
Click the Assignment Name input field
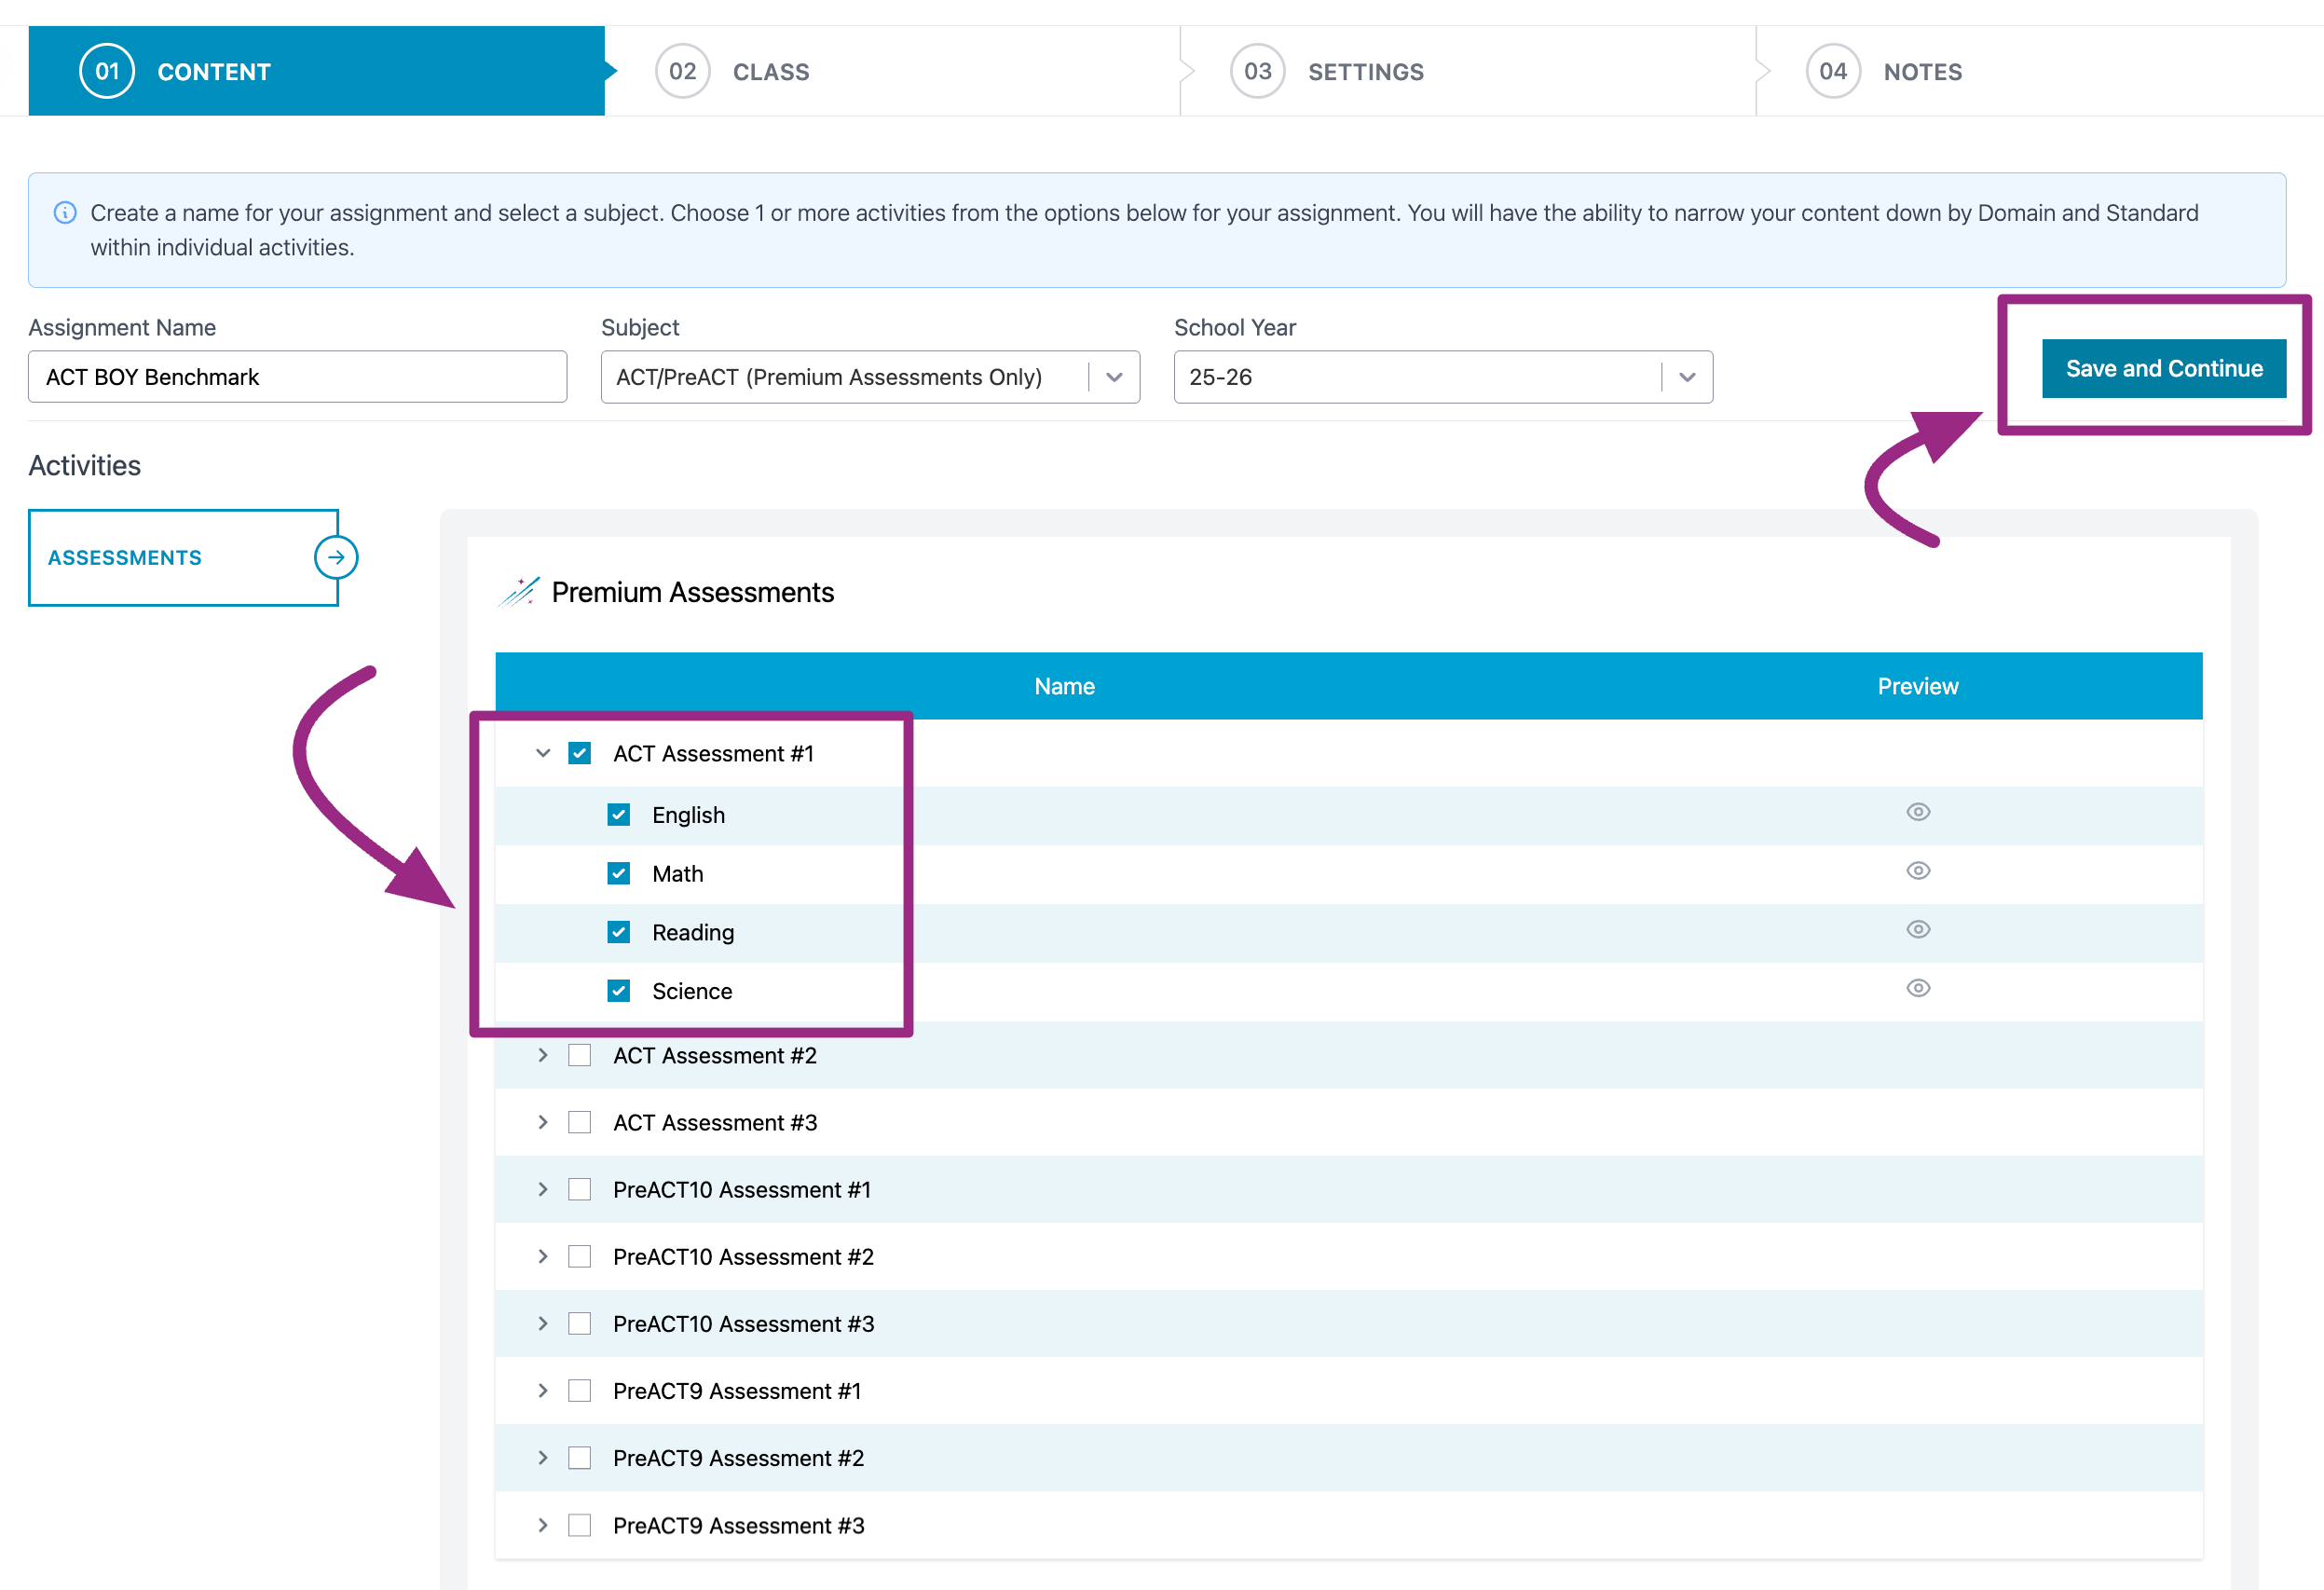click(x=297, y=377)
